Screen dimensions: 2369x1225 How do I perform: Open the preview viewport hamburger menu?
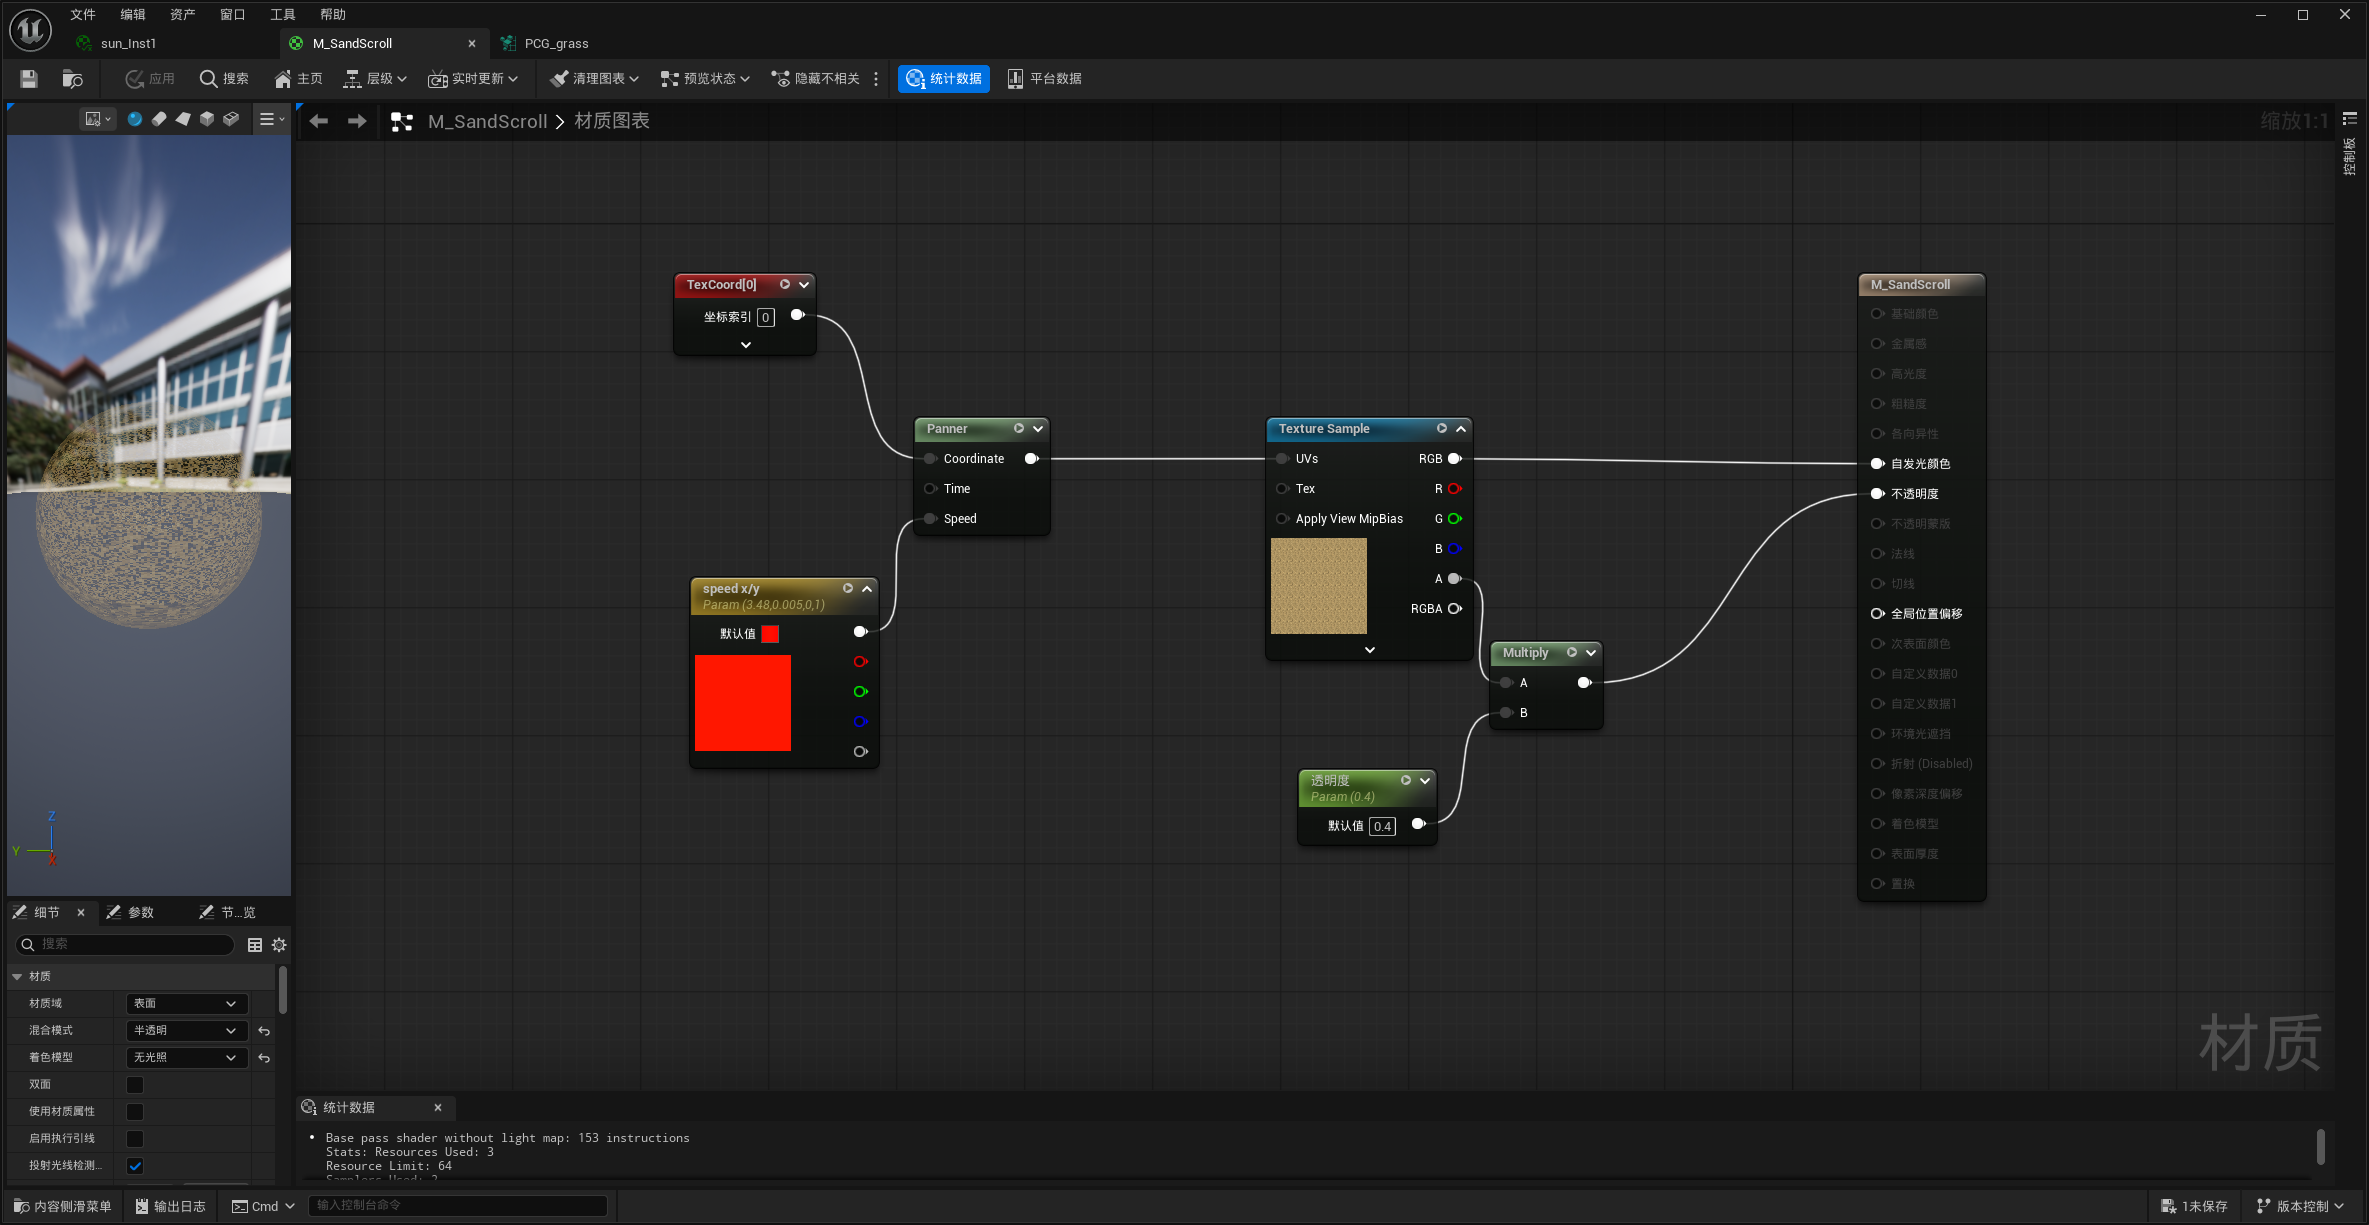pyautogui.click(x=271, y=119)
